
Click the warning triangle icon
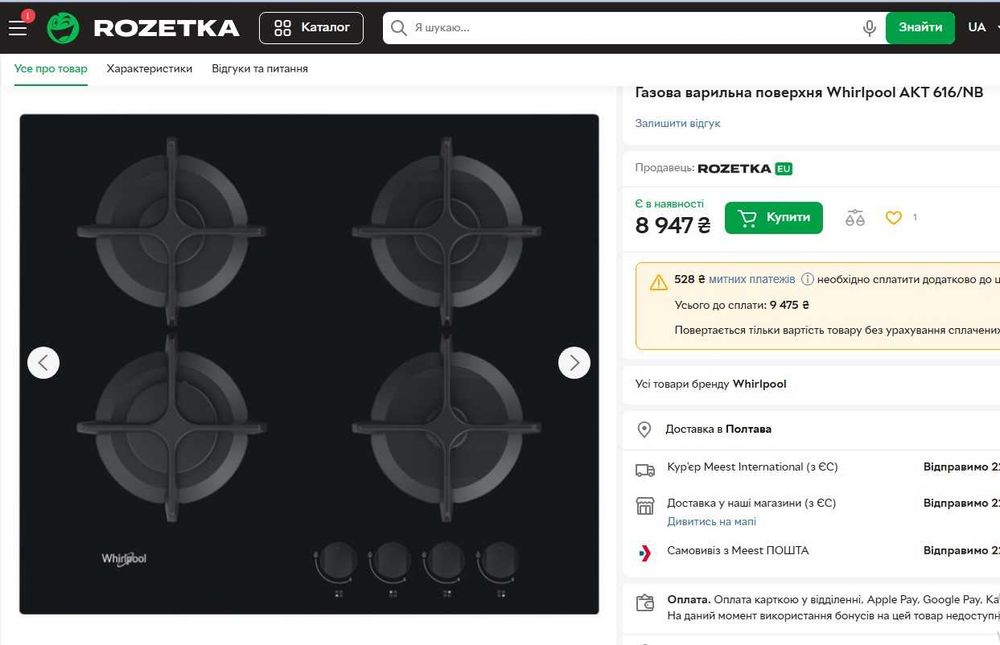(658, 282)
